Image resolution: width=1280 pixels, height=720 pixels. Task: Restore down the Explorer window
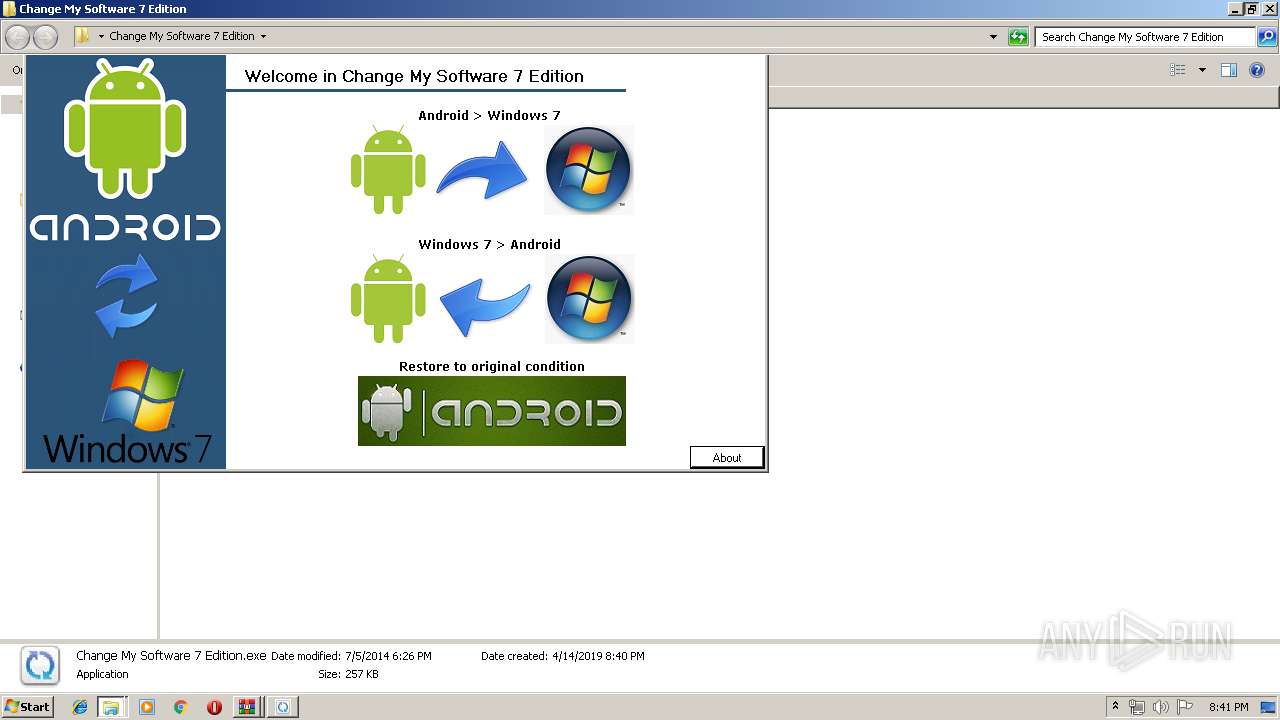click(1252, 9)
